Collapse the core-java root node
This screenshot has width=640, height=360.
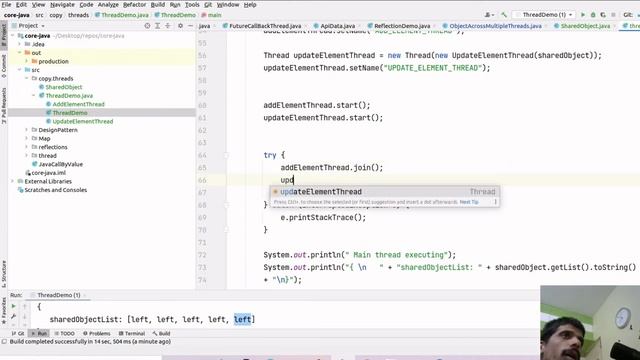point(13,36)
